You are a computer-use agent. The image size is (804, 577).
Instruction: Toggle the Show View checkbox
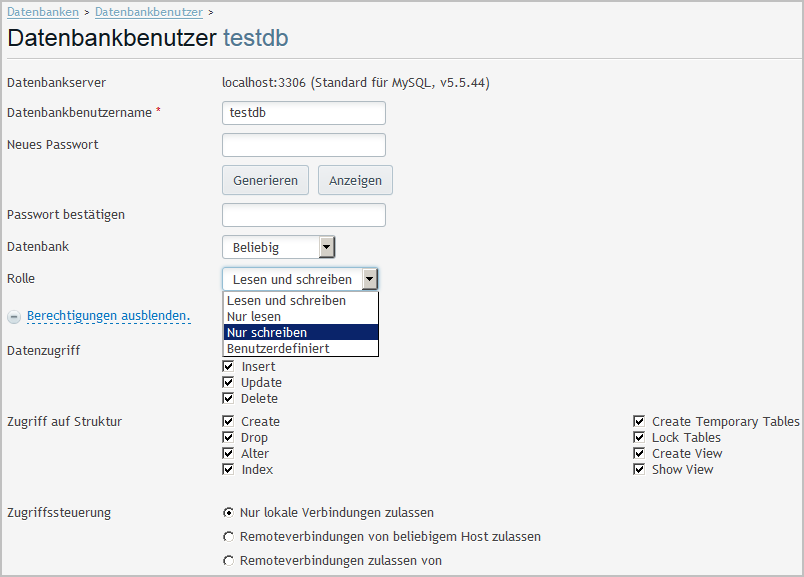639,469
